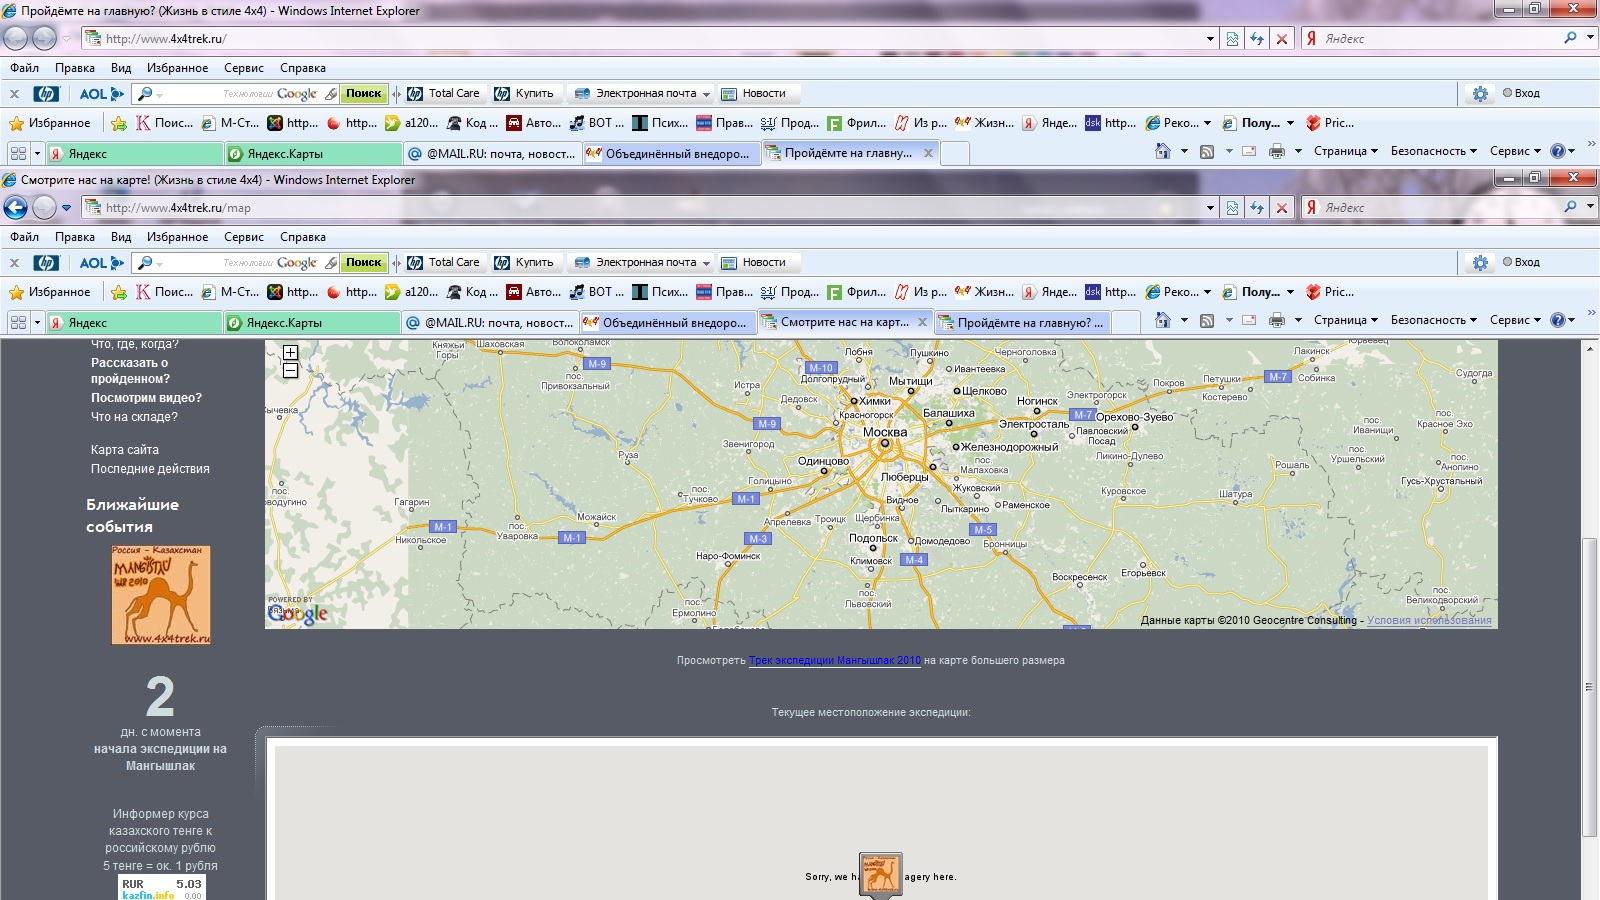Expand Электронная почта dropdown in map window
The width and height of the screenshot is (1600, 900).
[x=706, y=263]
